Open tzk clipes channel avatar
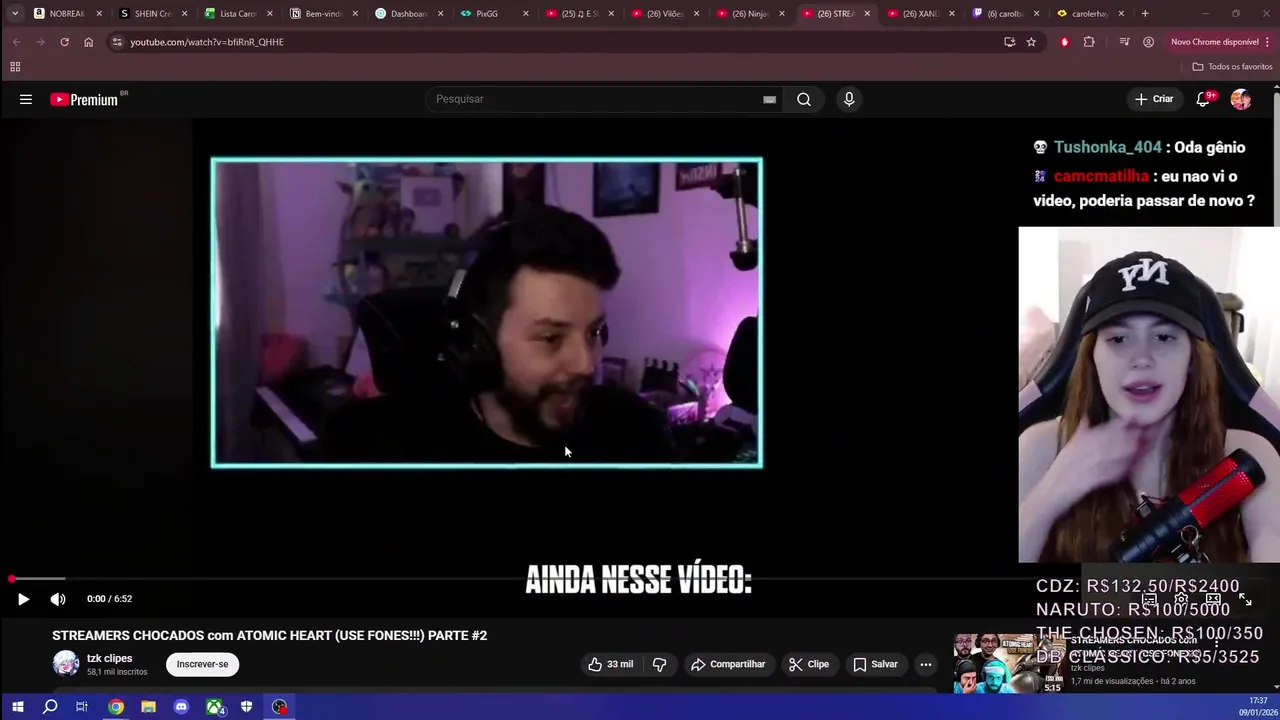The image size is (1280, 720). point(66,663)
